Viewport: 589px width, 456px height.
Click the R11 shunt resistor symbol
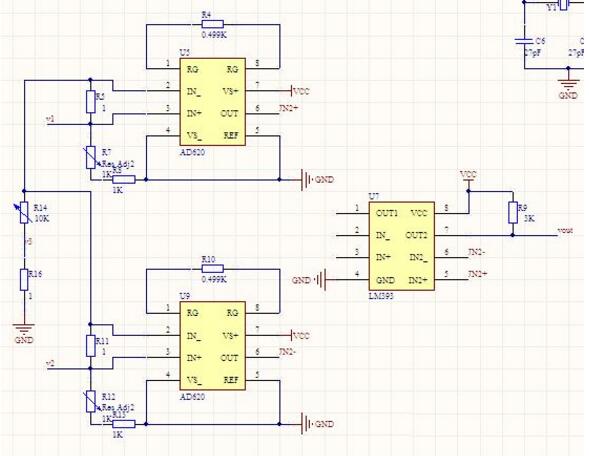click(91, 346)
